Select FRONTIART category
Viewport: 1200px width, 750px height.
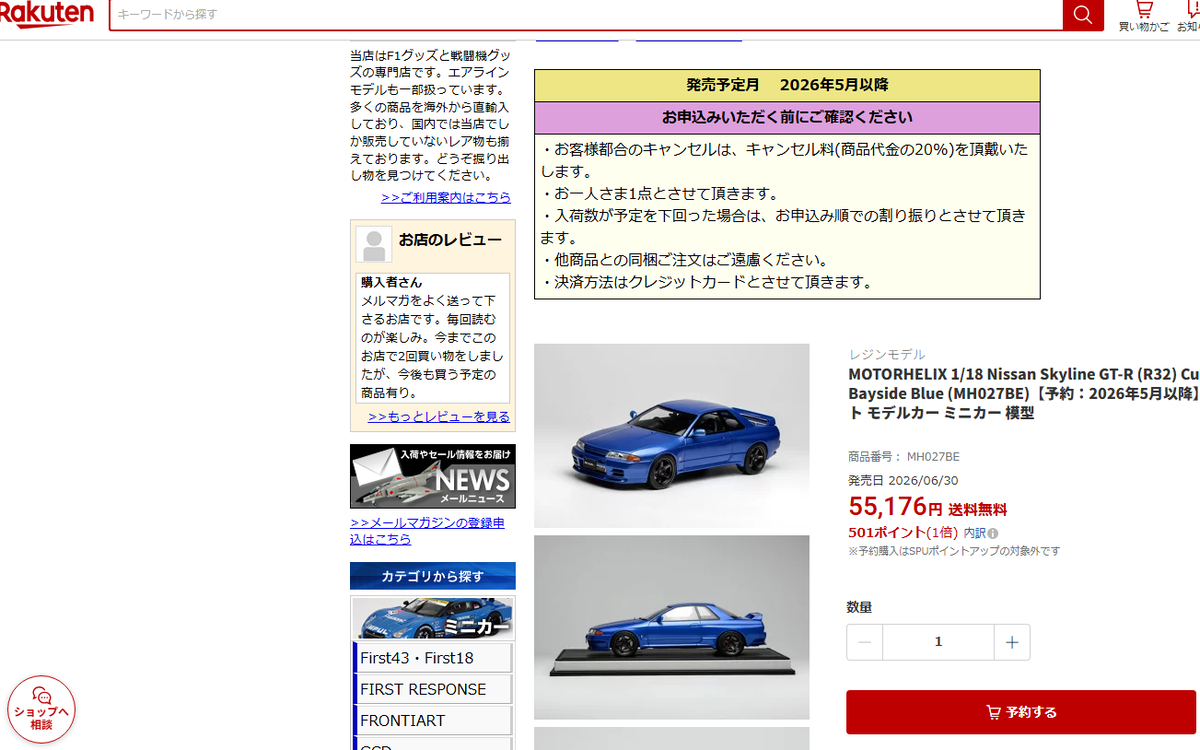point(433,720)
